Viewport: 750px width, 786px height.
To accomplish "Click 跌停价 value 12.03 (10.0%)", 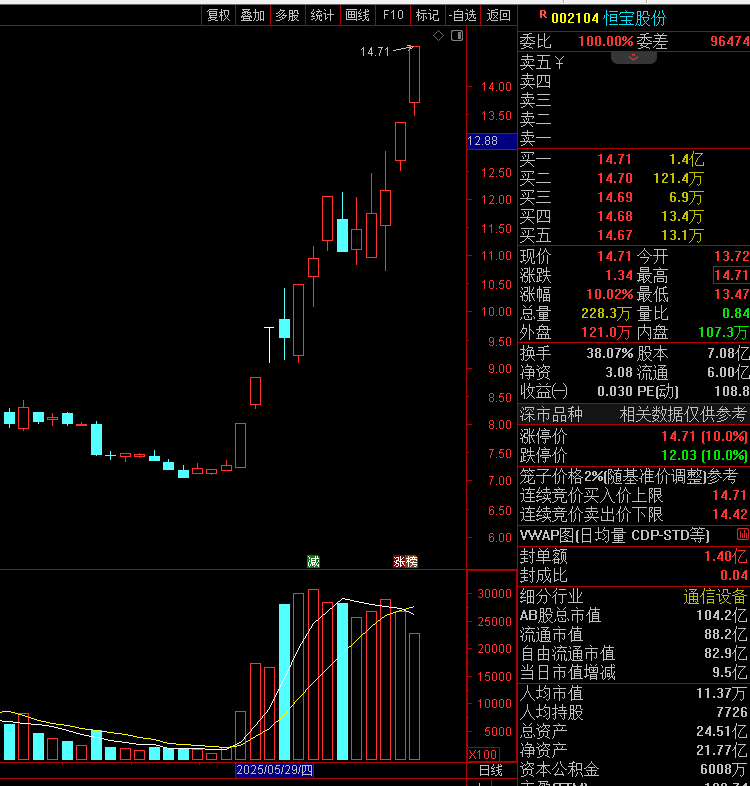I will point(704,455).
